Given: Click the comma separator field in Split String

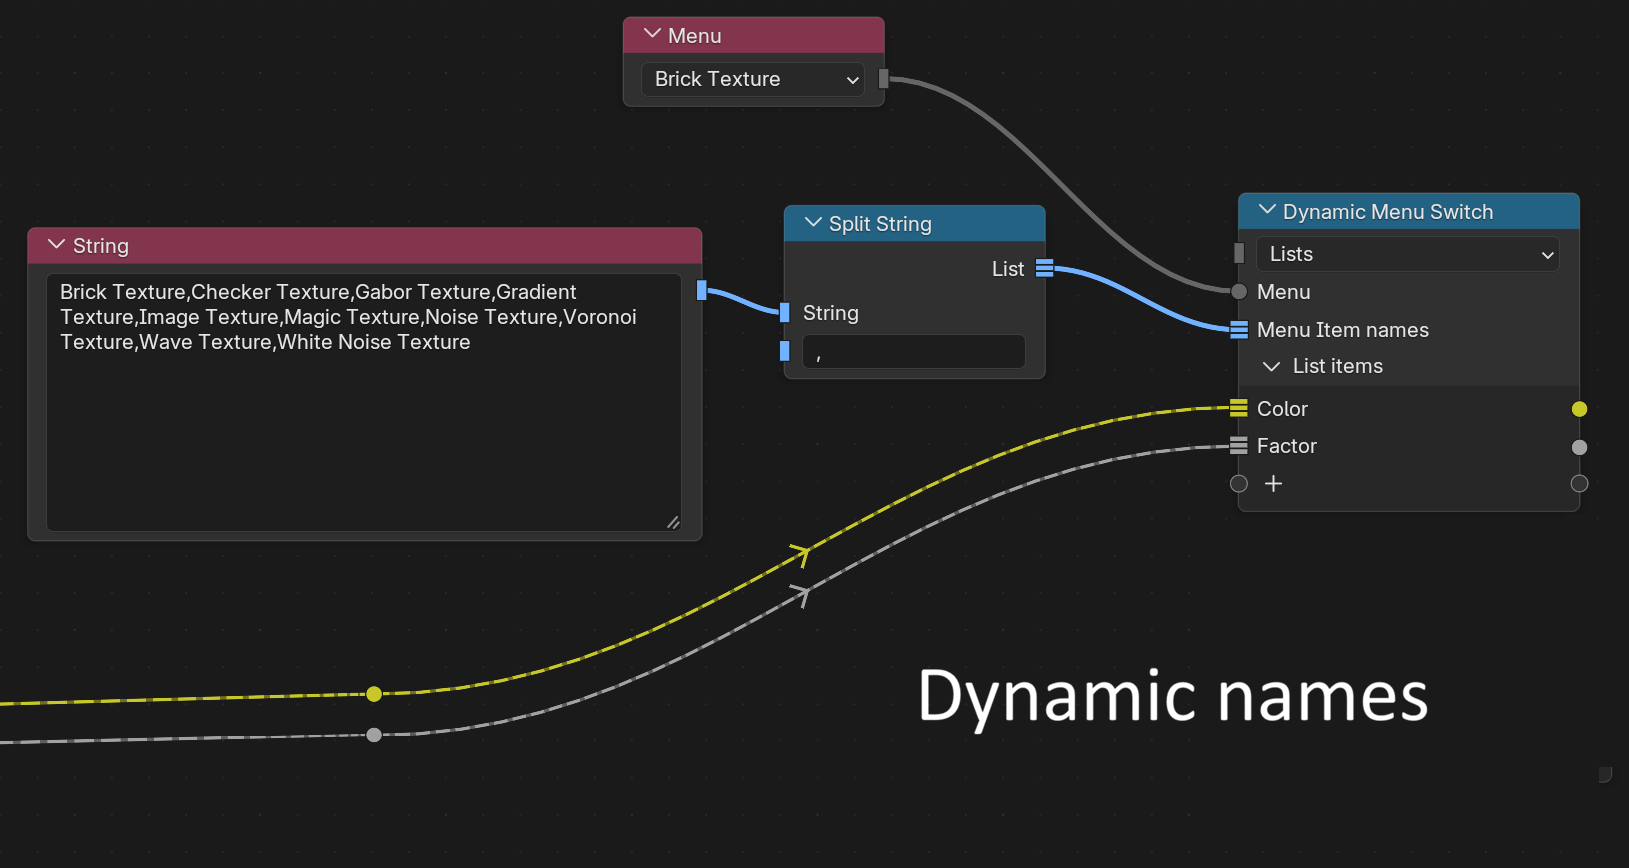Looking at the screenshot, I should click(x=914, y=351).
